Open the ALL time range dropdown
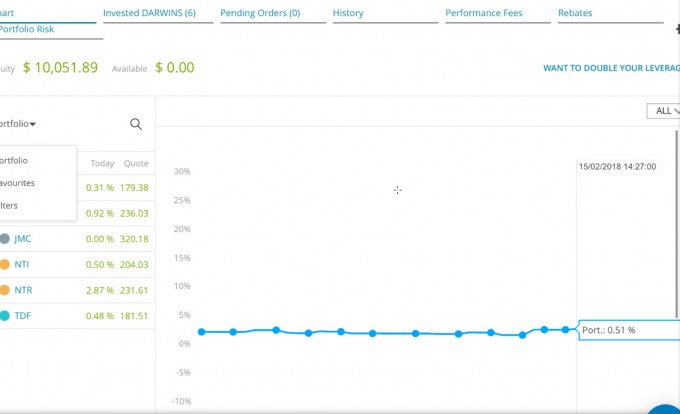This screenshot has width=680, height=414. pos(663,111)
